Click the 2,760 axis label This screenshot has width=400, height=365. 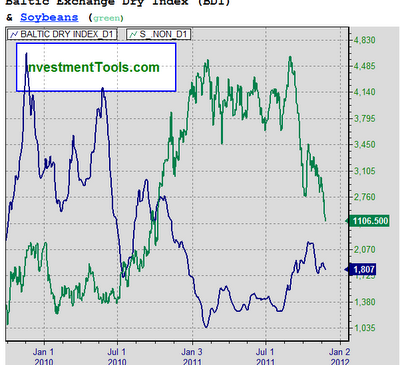point(365,197)
